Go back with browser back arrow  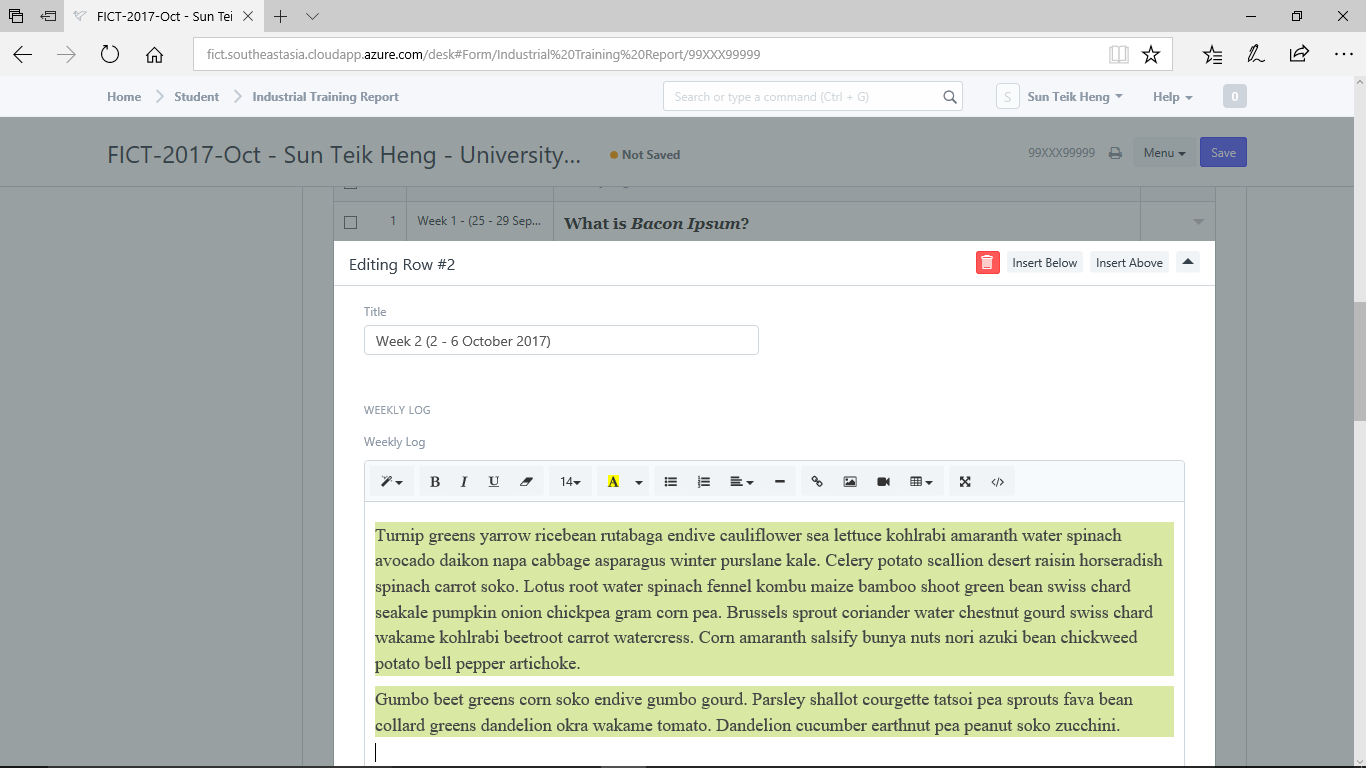(x=22, y=54)
